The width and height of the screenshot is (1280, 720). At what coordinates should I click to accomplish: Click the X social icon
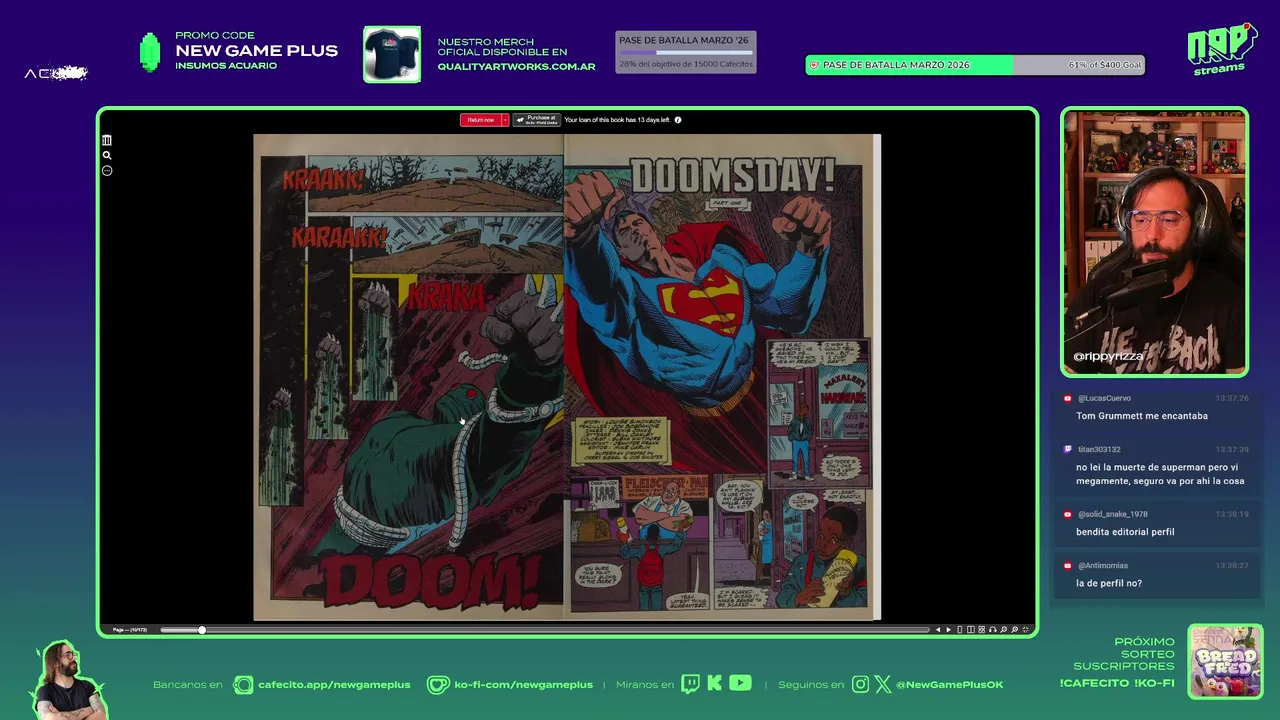click(x=883, y=684)
